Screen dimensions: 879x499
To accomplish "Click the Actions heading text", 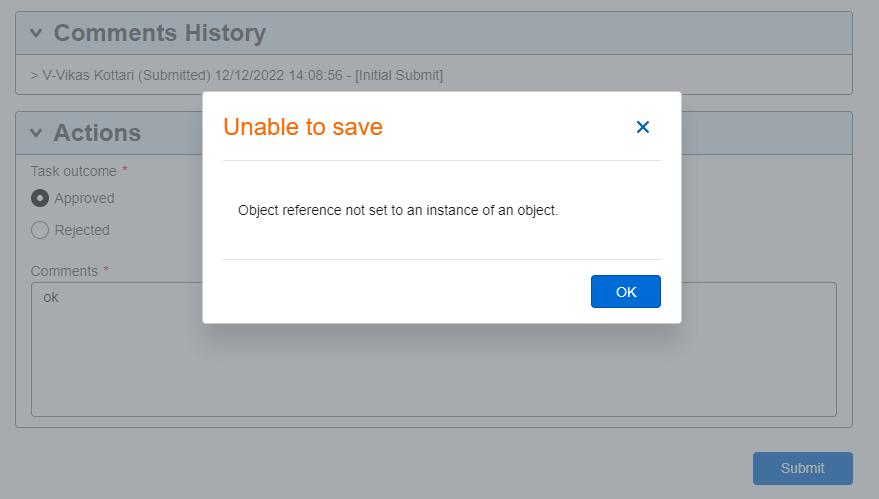I will [98, 133].
